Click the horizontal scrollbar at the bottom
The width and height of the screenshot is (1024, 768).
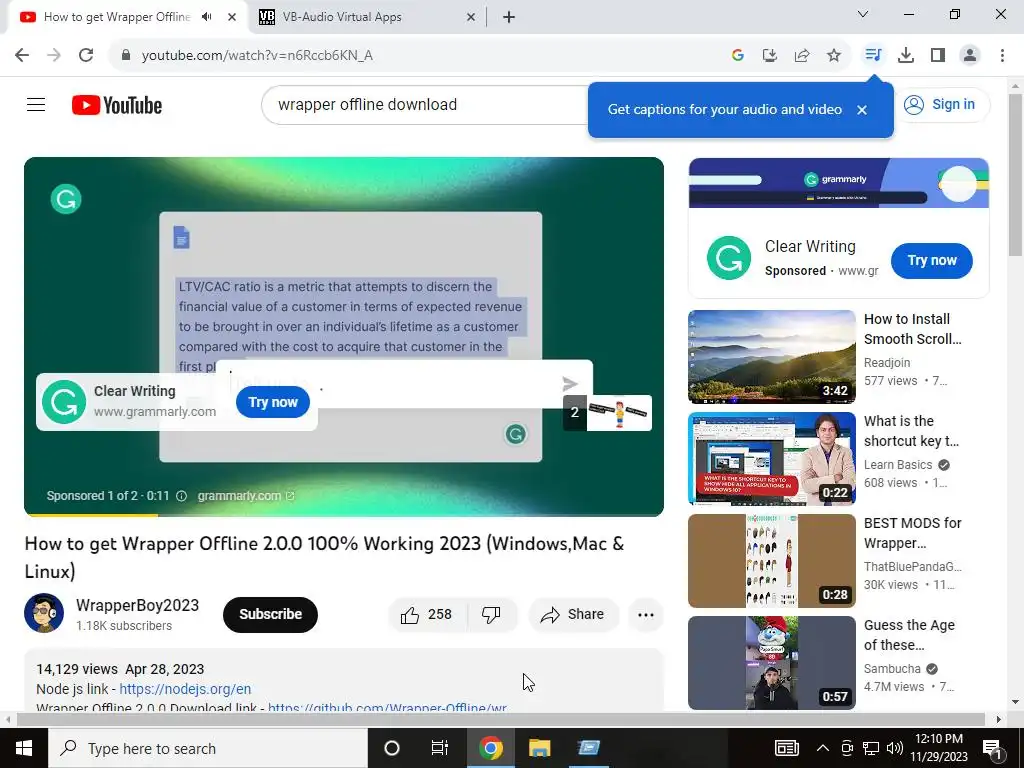(500, 719)
